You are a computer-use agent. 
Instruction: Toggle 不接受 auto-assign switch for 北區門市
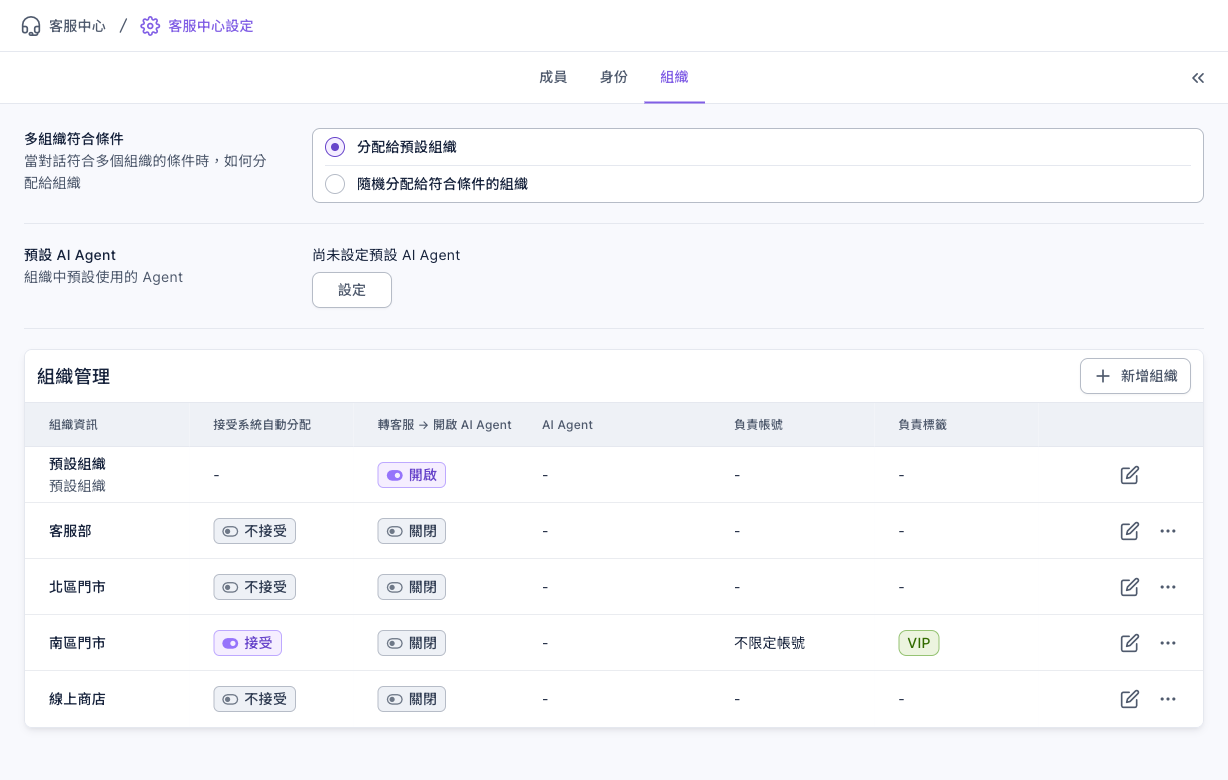click(x=254, y=587)
